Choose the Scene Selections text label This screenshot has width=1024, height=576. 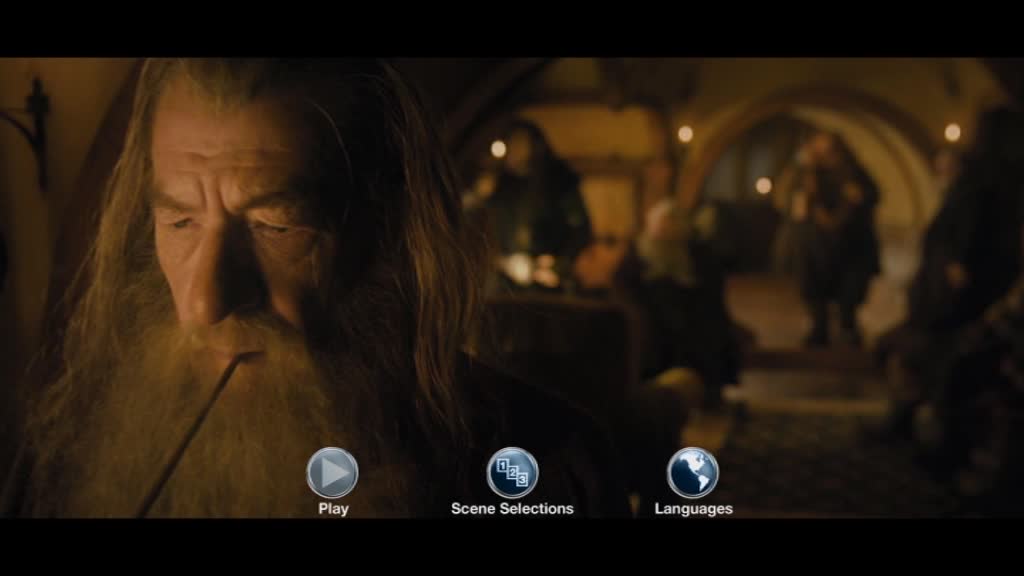[513, 509]
